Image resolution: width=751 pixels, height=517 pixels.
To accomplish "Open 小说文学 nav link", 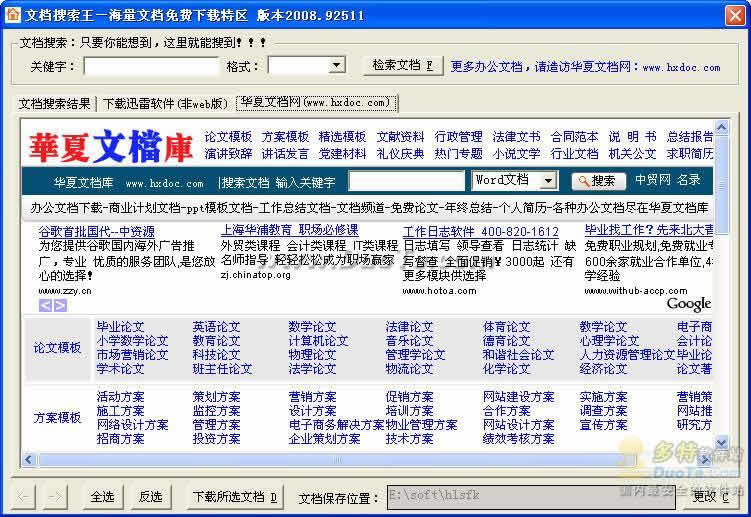I will click(516, 154).
